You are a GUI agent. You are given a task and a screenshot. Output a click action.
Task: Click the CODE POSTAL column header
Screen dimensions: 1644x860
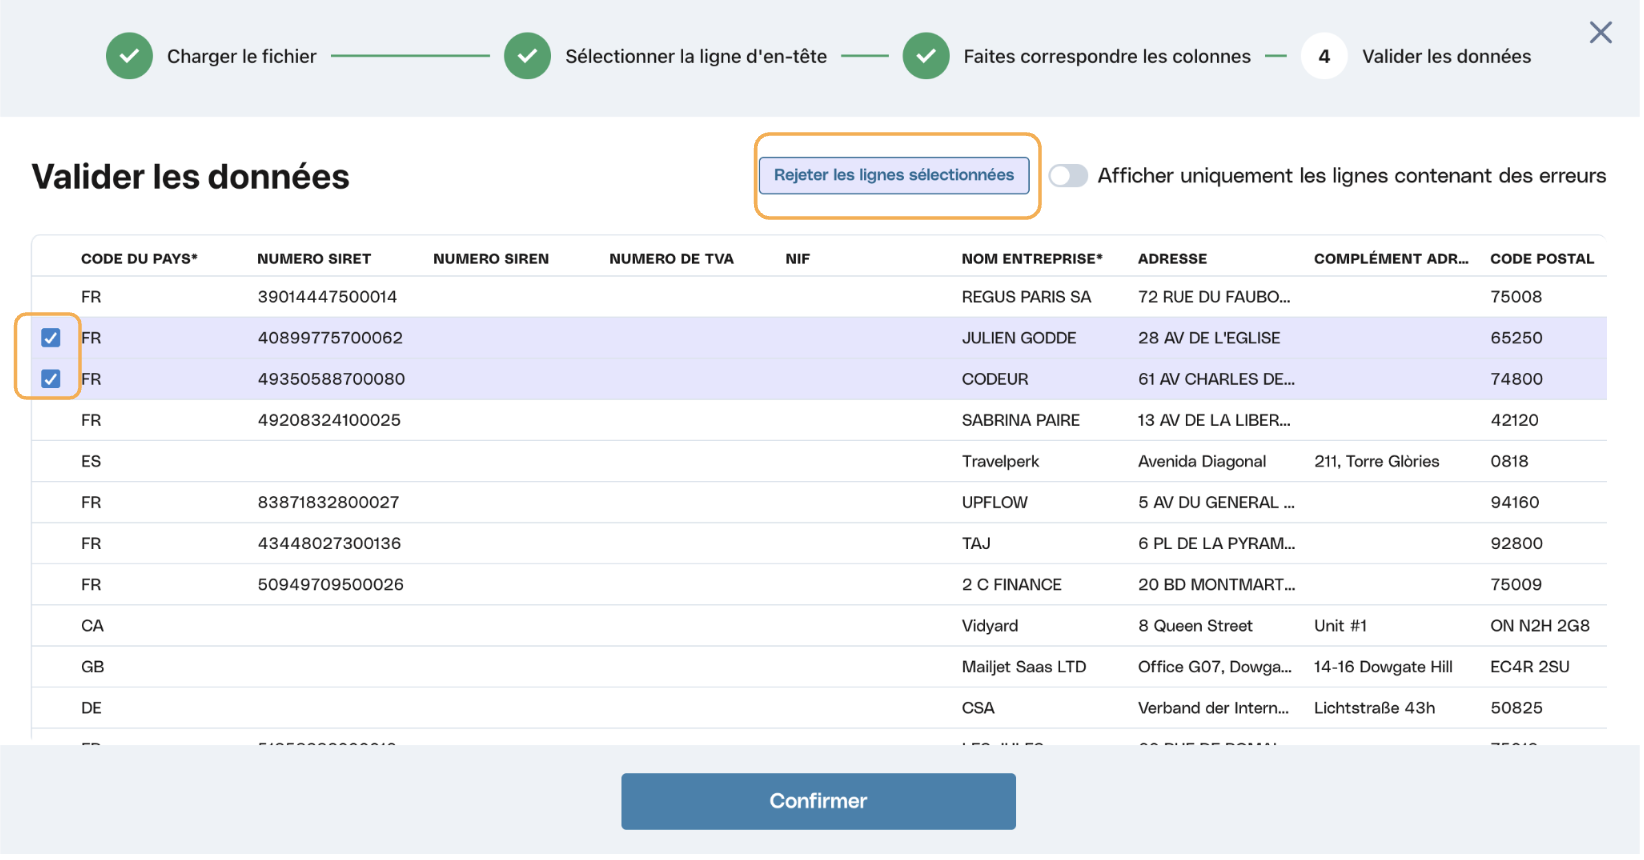[x=1544, y=259]
